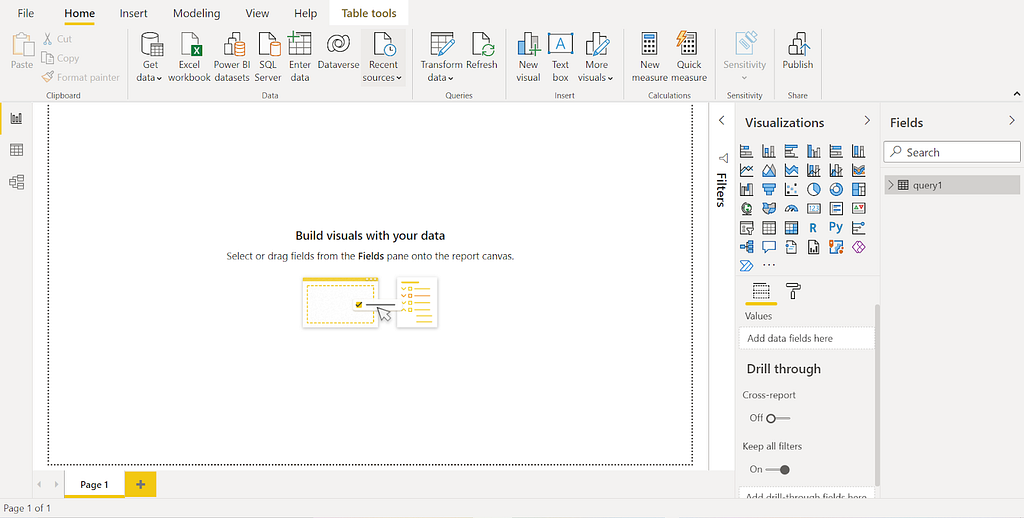Add a new report page
This screenshot has height=518, width=1024.
(x=140, y=485)
